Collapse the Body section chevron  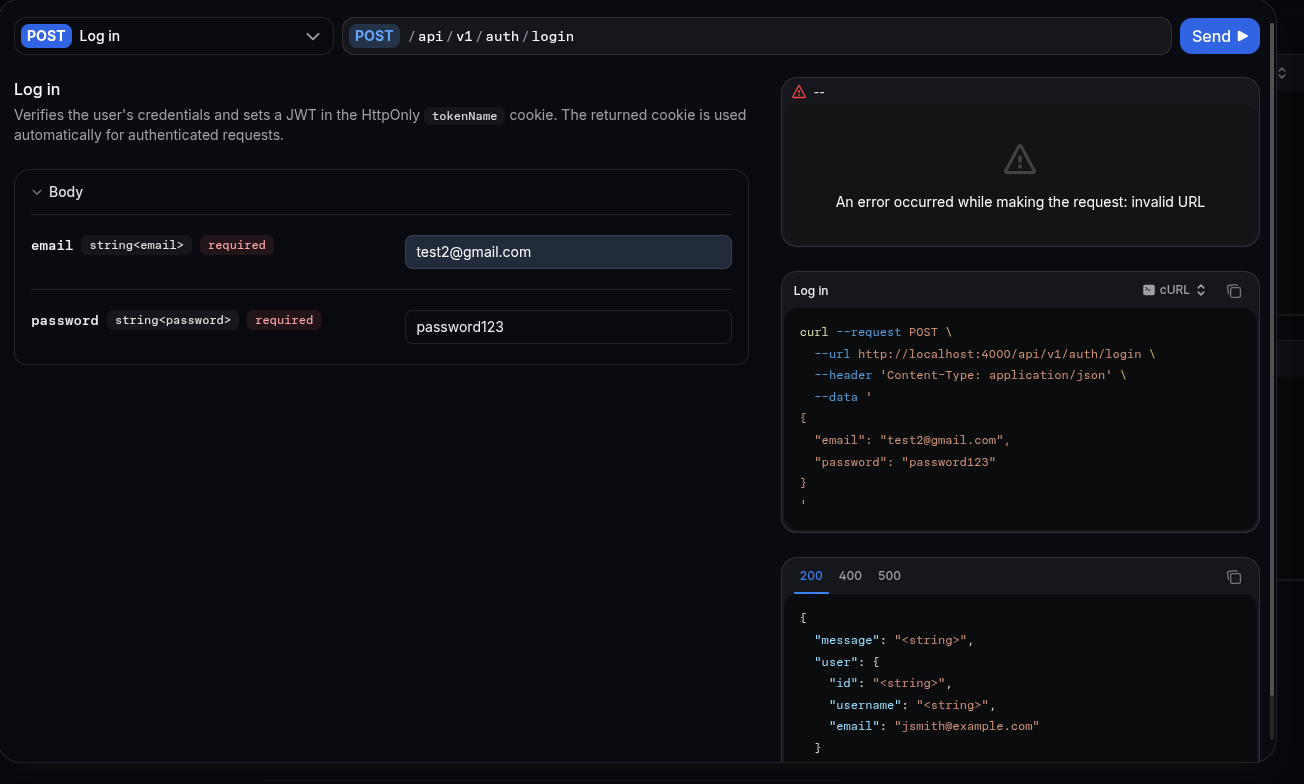click(37, 192)
